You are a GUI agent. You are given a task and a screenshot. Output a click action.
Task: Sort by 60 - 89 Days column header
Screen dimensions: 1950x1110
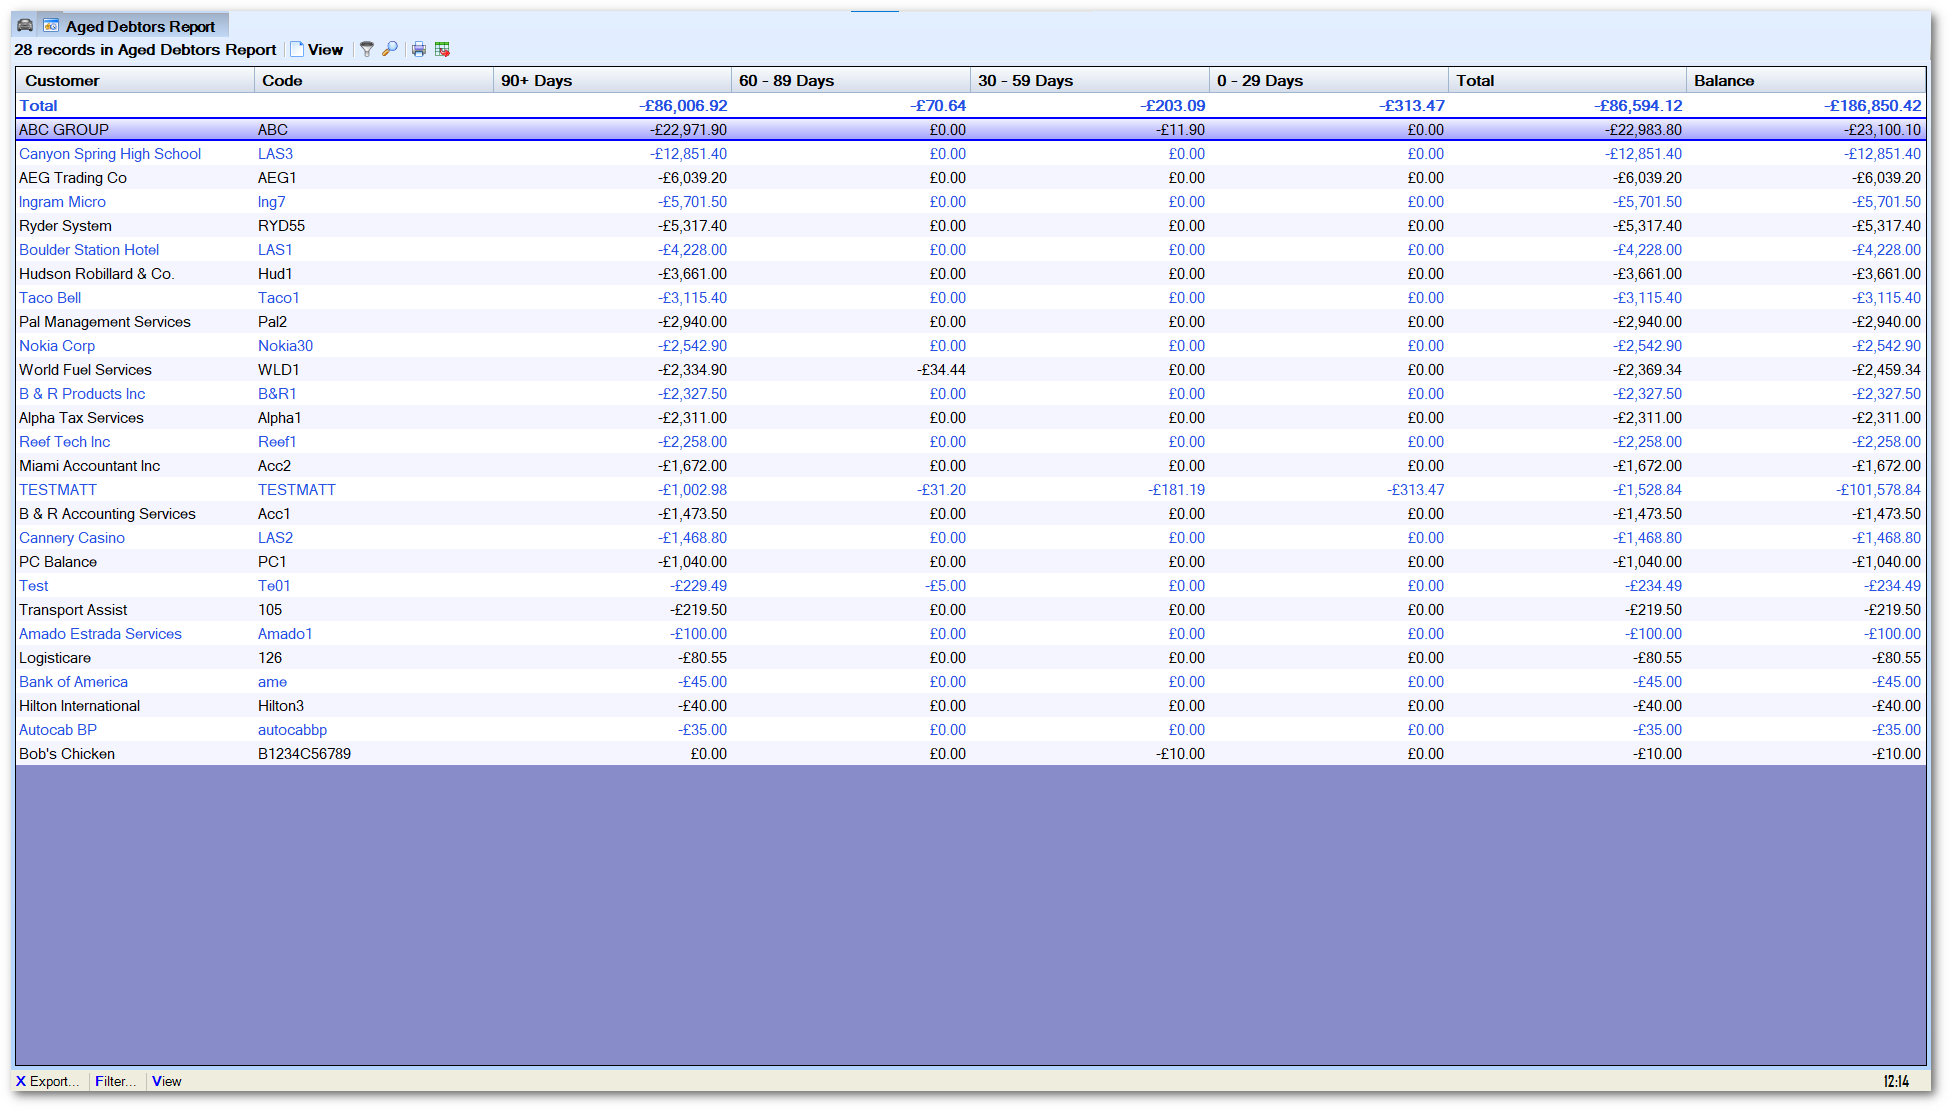(851, 80)
